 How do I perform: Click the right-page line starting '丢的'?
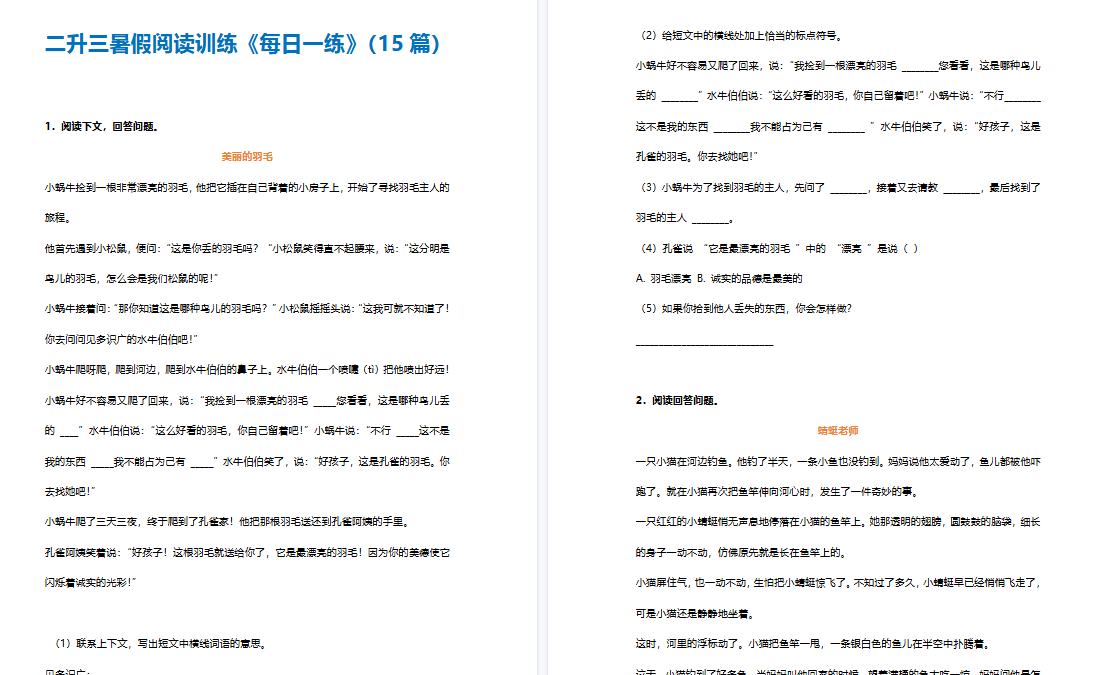838,95
